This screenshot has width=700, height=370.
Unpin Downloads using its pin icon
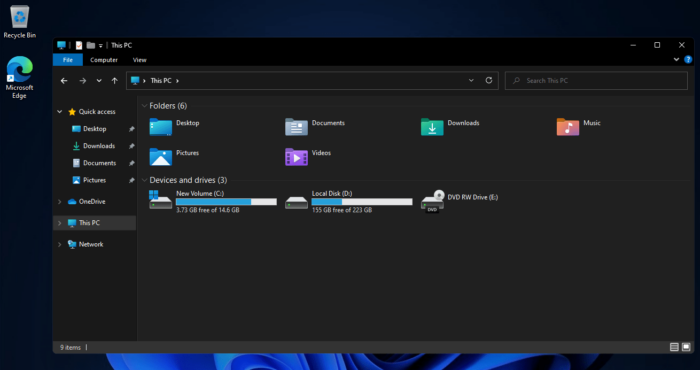(x=131, y=146)
